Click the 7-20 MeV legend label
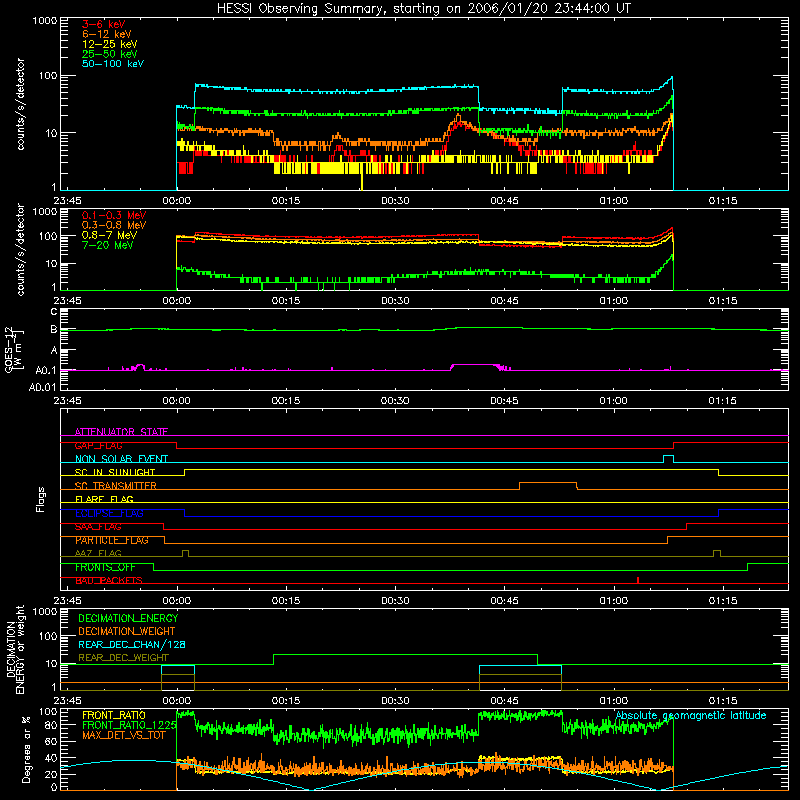Screen dimensions: 800x800 (107, 245)
